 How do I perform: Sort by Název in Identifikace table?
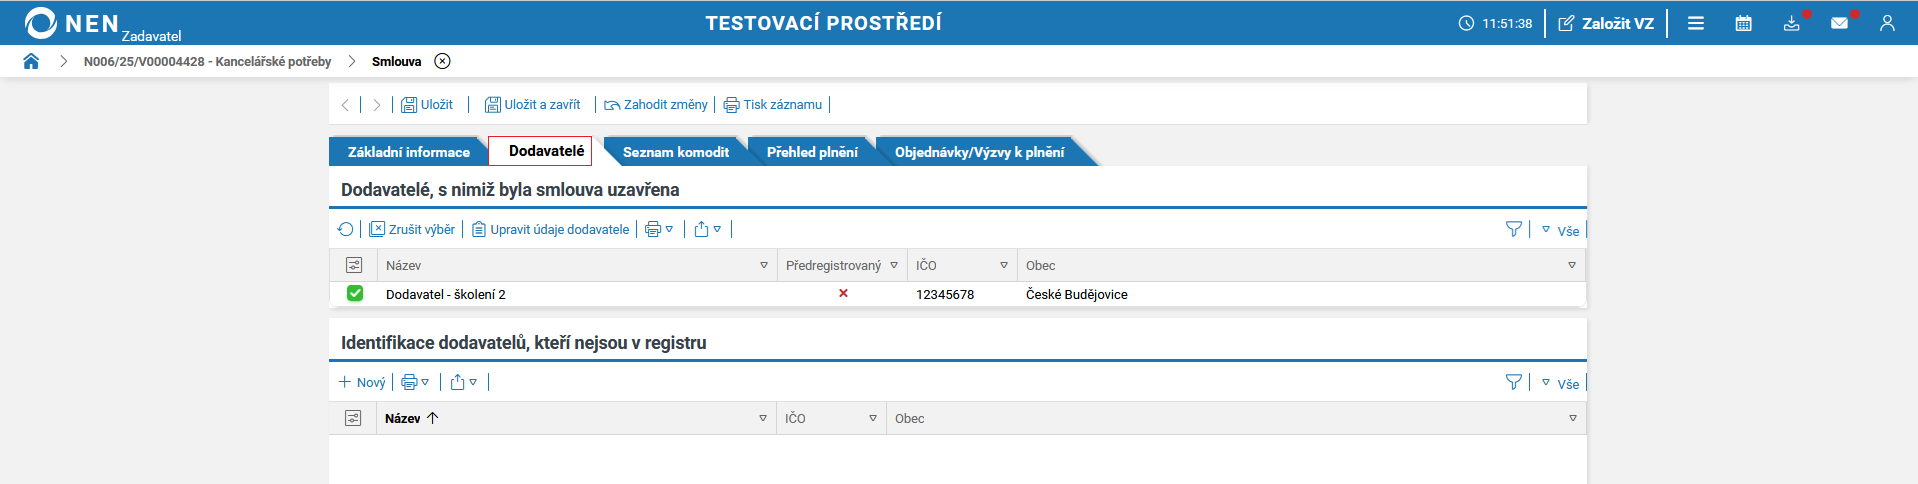coord(411,418)
